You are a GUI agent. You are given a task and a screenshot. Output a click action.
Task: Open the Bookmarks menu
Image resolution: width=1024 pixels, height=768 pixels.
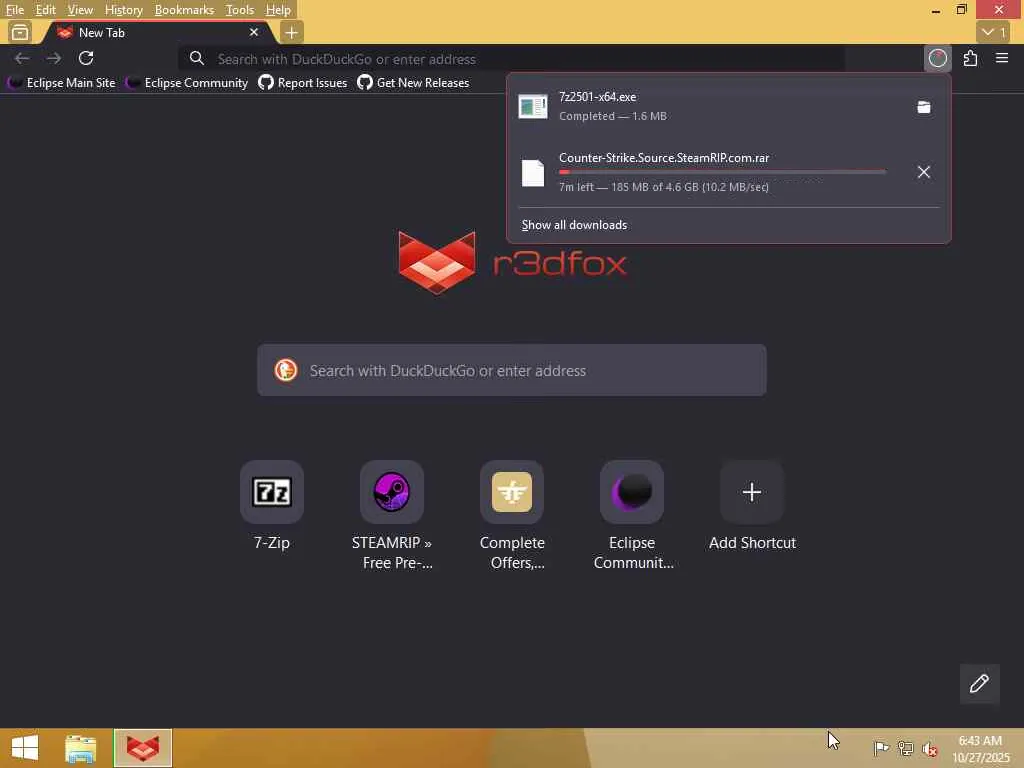coord(184,10)
